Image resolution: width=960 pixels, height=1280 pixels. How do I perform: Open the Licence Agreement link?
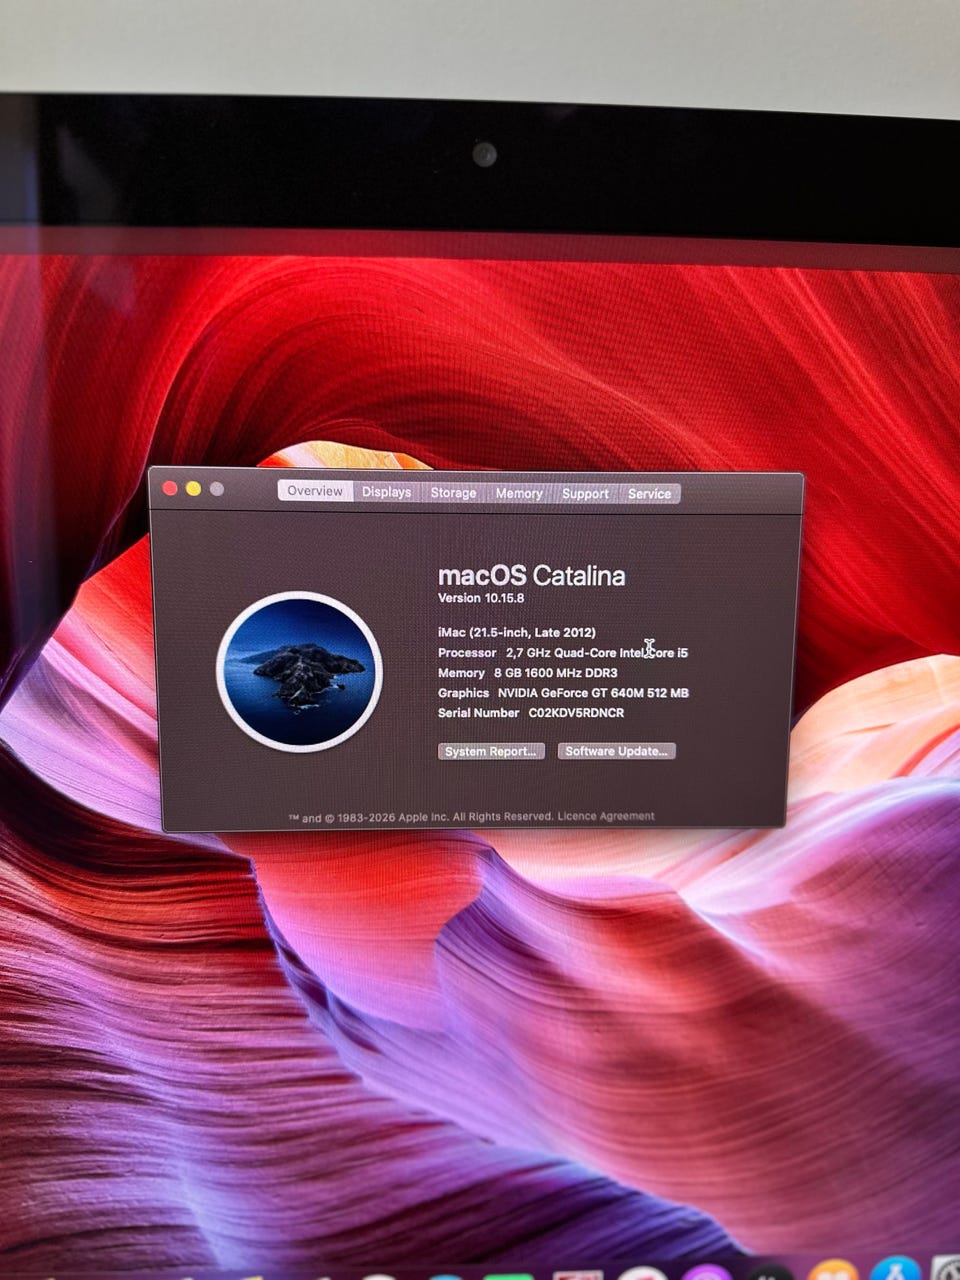coord(606,816)
